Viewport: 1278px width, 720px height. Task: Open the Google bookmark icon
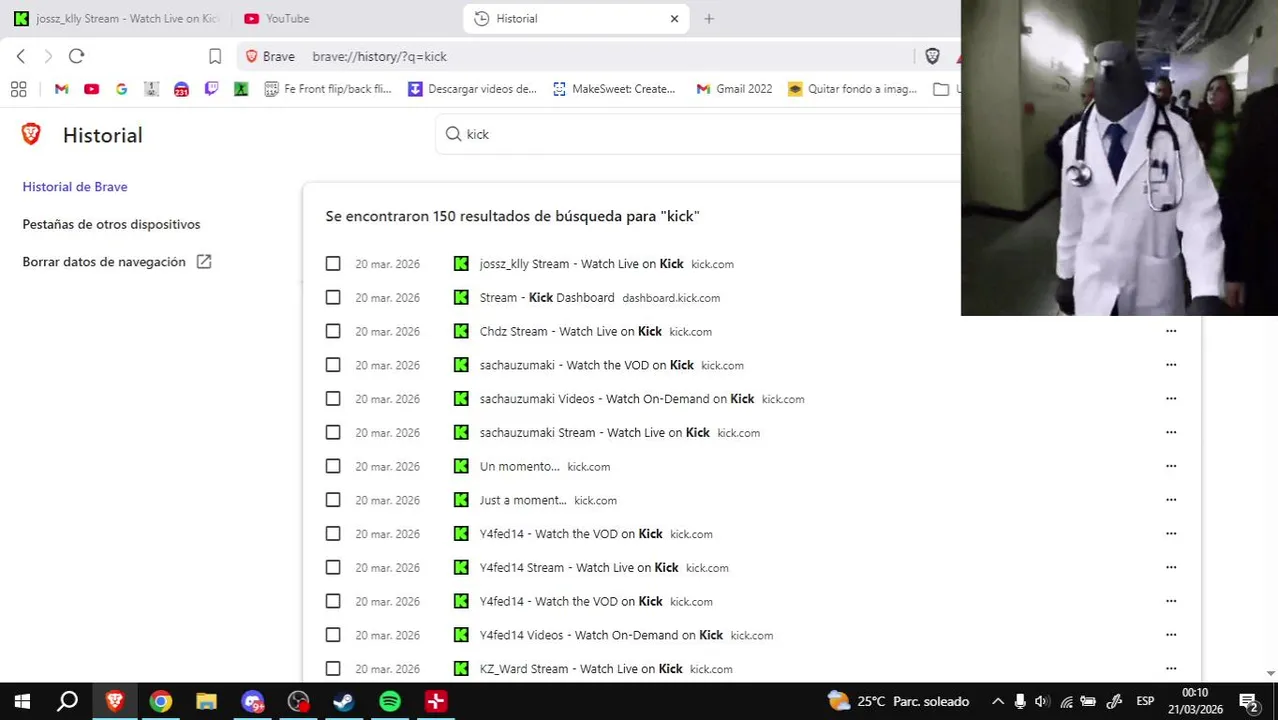pos(121,89)
